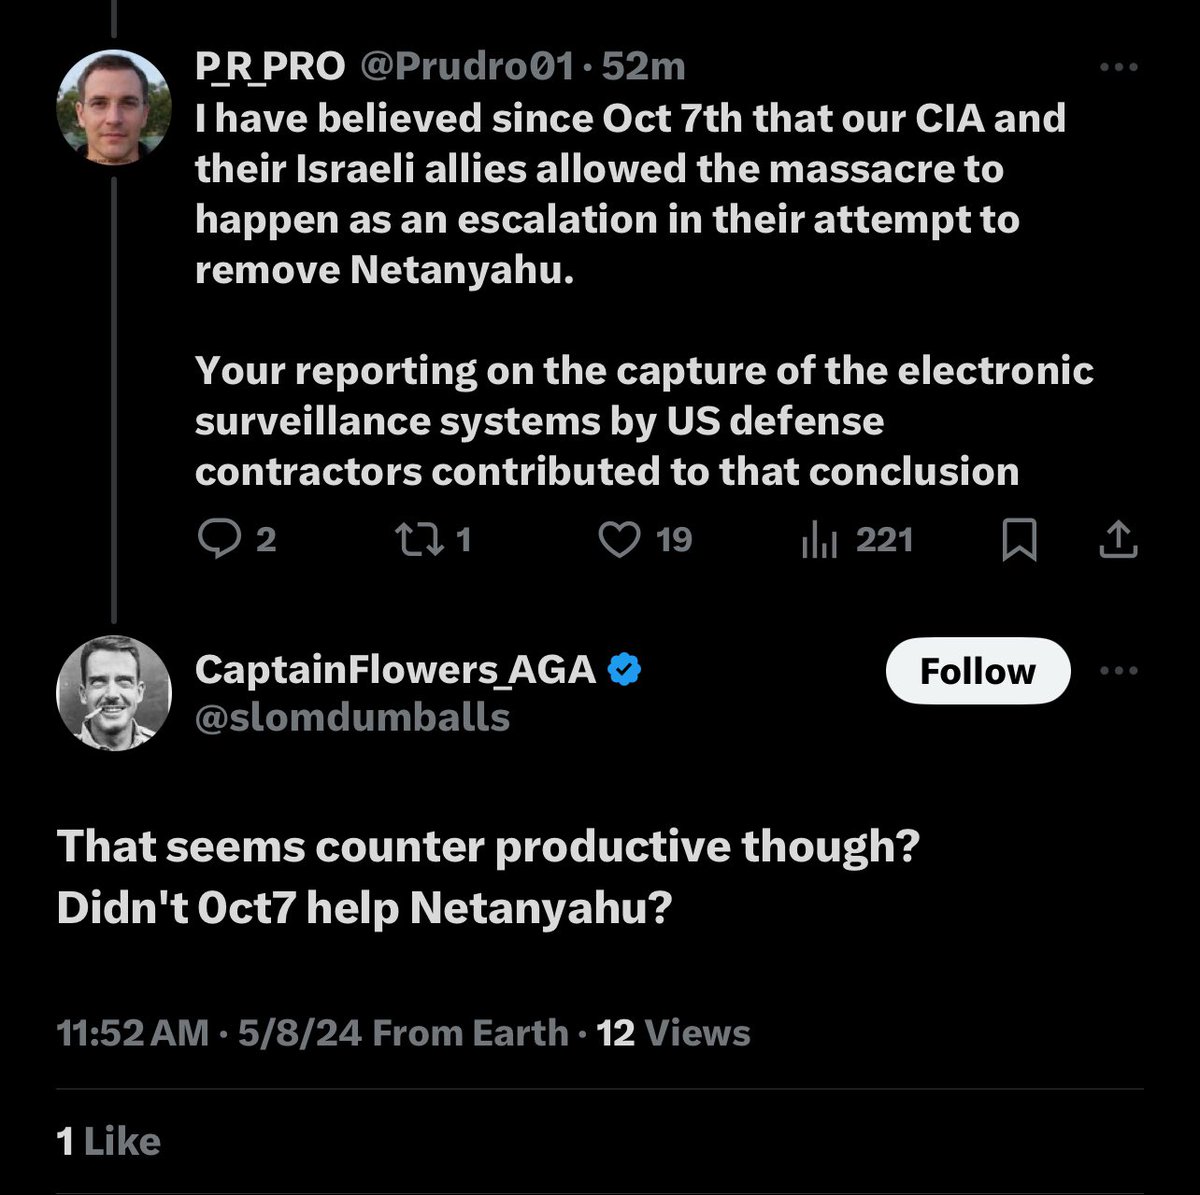This screenshot has width=1200, height=1195.
Task: Click the reply icon on P_R_PRO's tweet
Action: pos(216,540)
